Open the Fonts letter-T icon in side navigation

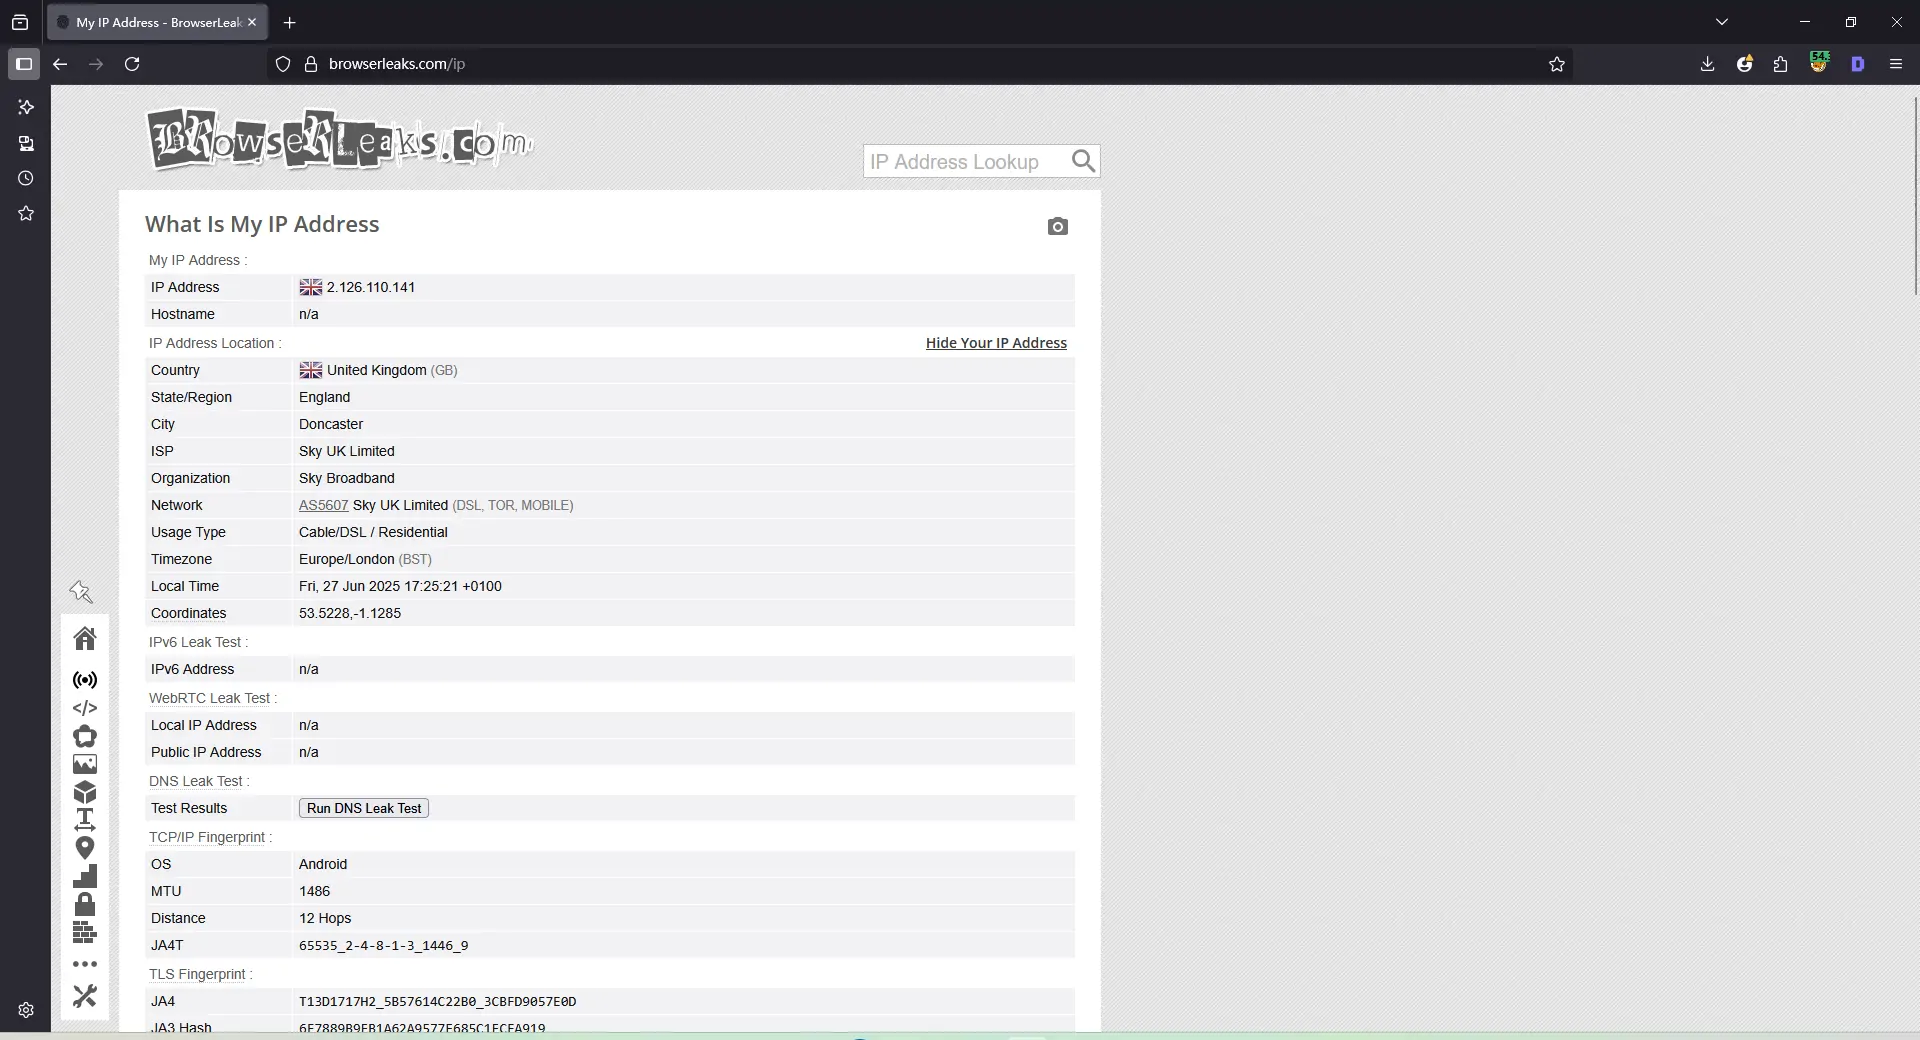85,820
